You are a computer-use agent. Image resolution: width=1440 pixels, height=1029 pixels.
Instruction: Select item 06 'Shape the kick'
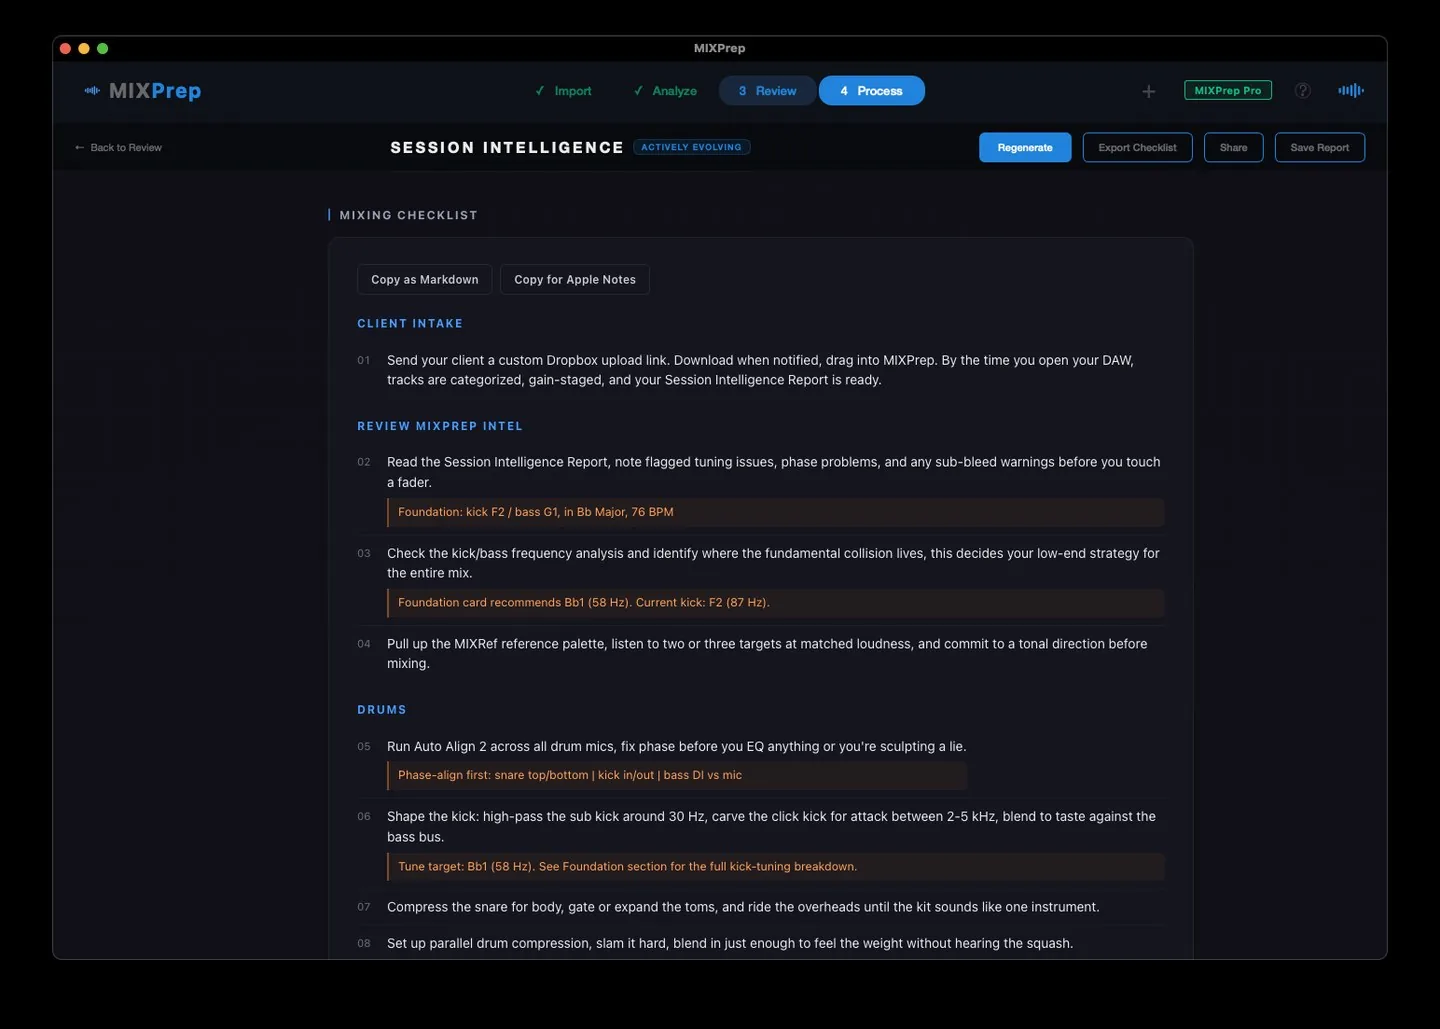[x=760, y=827]
